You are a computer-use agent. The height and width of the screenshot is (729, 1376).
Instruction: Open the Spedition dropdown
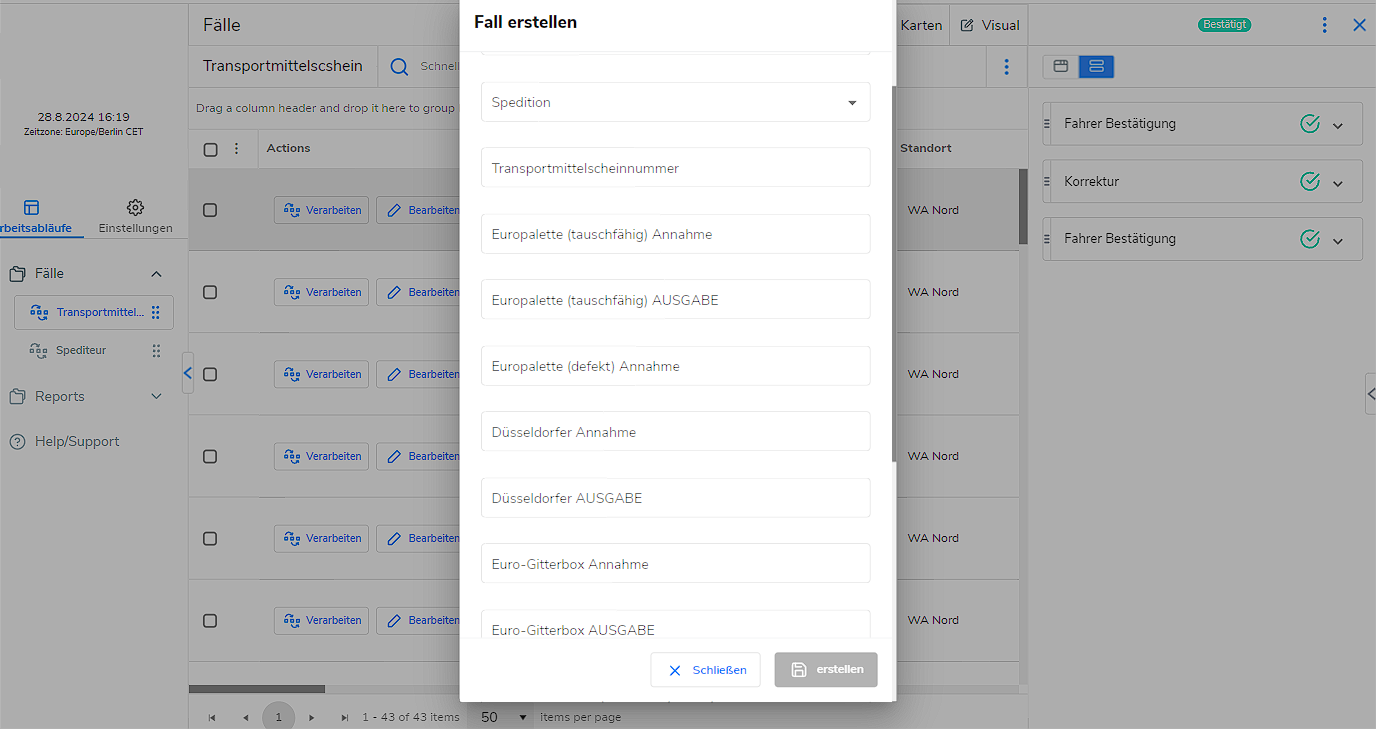point(675,102)
